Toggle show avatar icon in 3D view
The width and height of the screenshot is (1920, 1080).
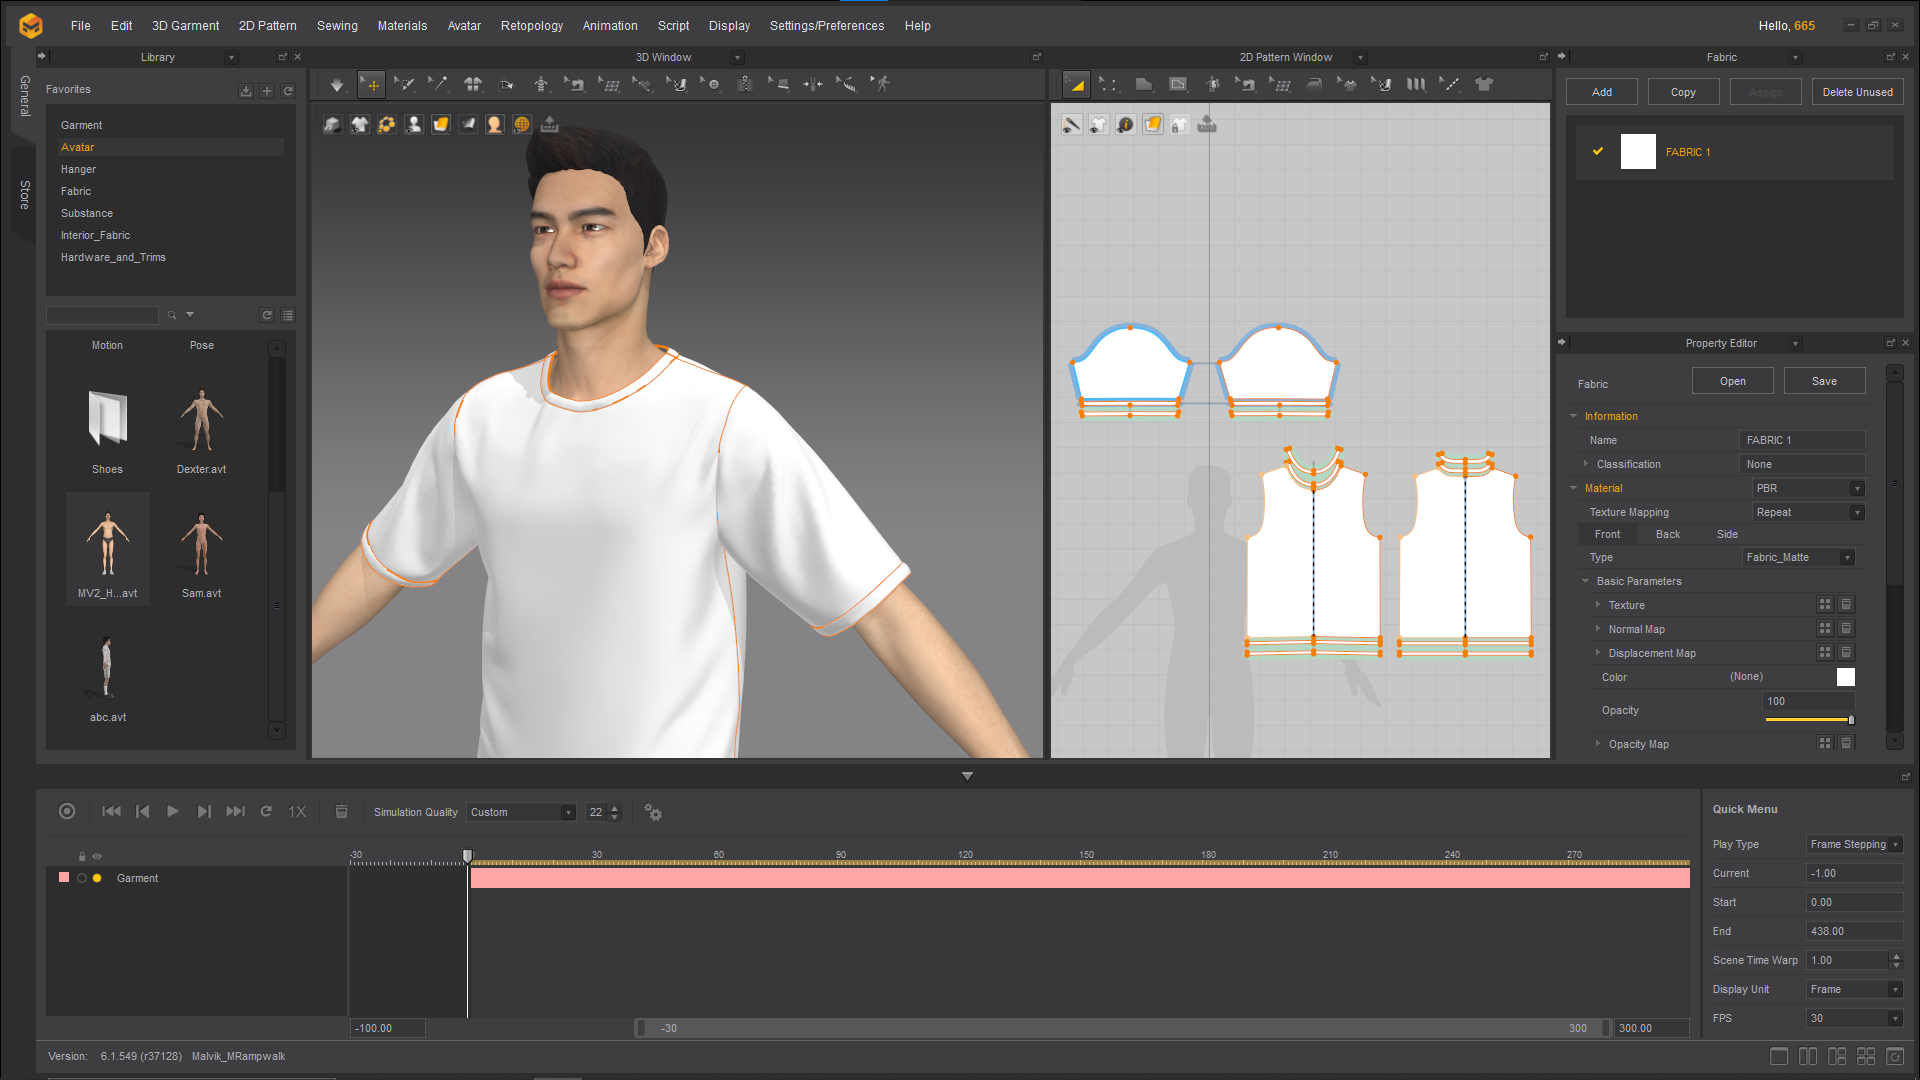tap(413, 124)
